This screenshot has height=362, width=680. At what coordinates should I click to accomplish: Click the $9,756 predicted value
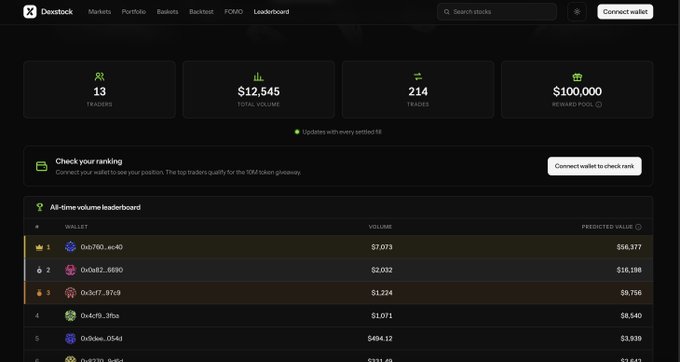coord(631,293)
